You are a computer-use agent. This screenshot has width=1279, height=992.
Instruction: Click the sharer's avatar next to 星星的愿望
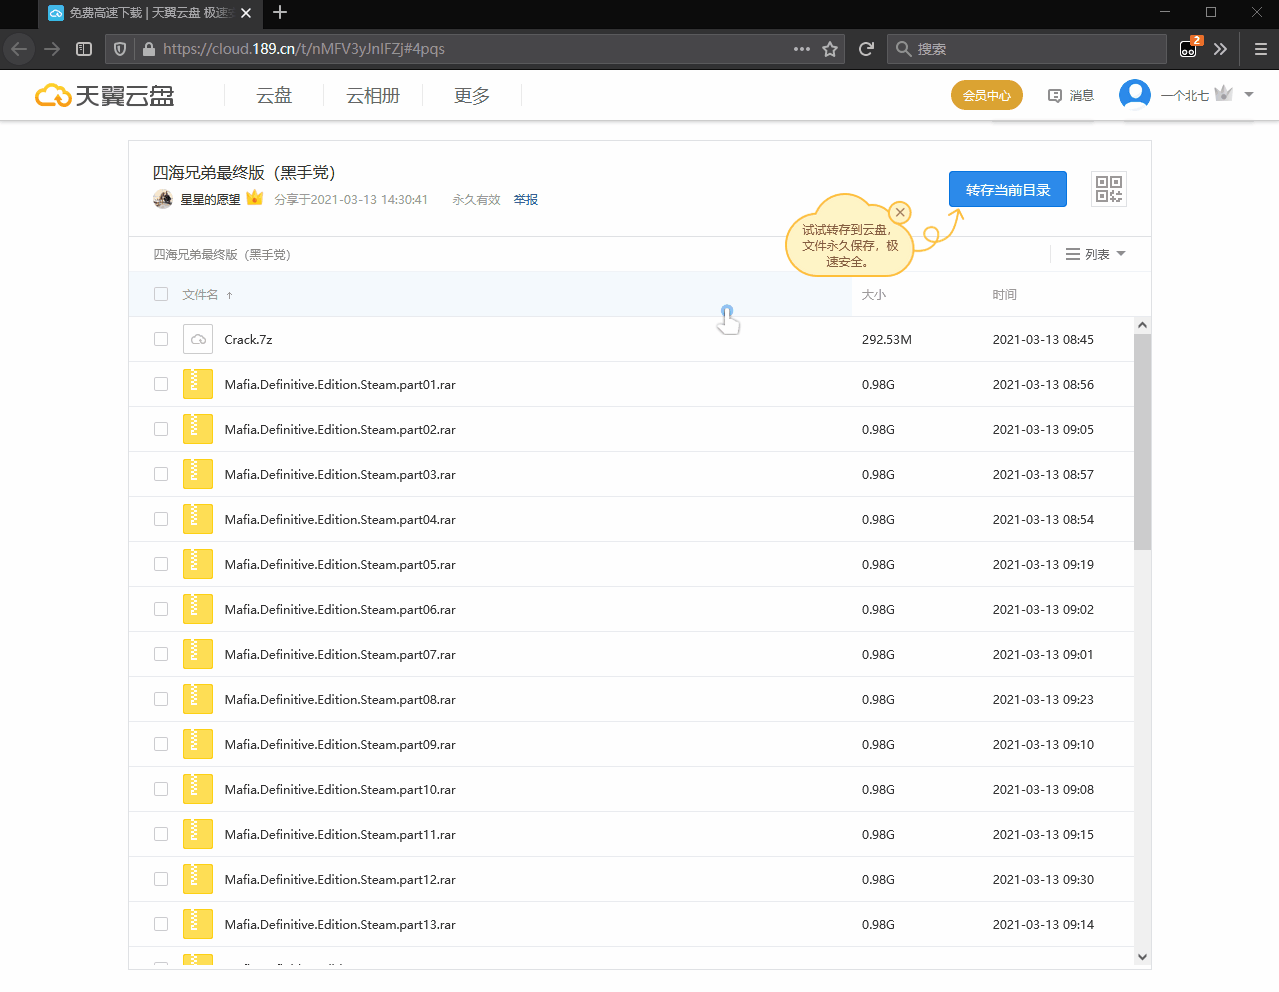(x=163, y=199)
